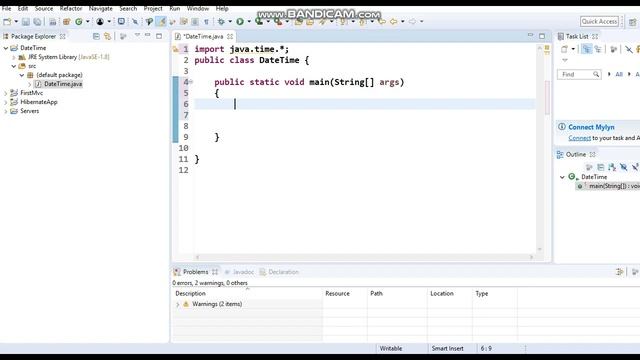Click the Save toolbar icon
This screenshot has width=640, height=360.
tap(26, 22)
